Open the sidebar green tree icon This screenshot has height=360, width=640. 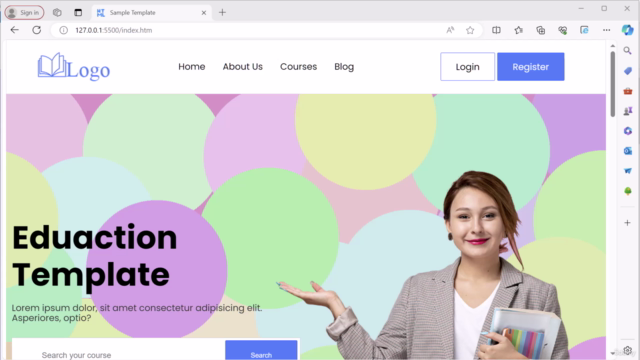(628, 191)
